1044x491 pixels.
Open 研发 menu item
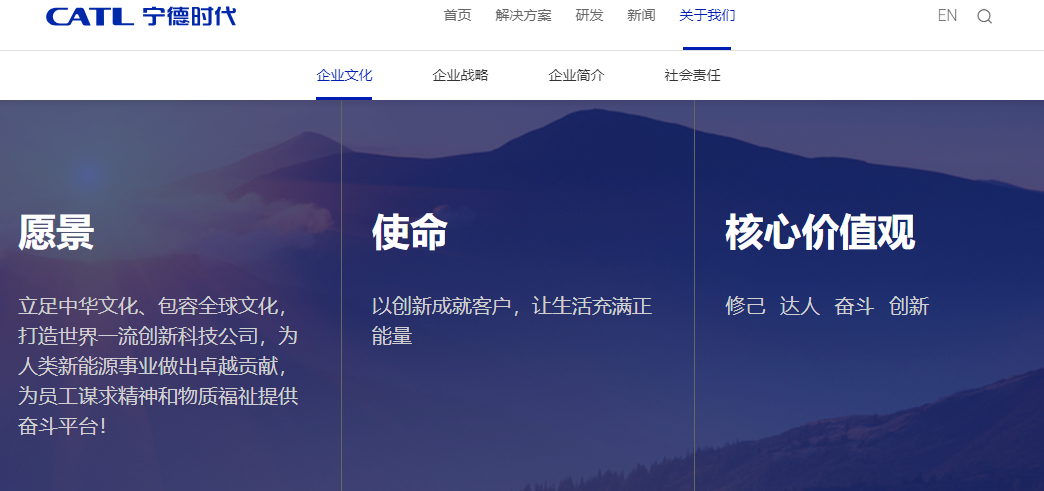tap(589, 15)
